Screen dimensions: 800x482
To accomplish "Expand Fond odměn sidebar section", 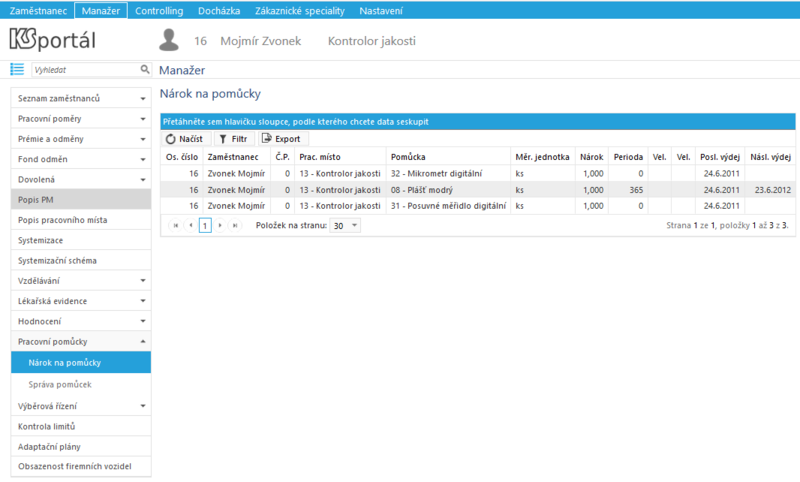I will click(x=81, y=159).
